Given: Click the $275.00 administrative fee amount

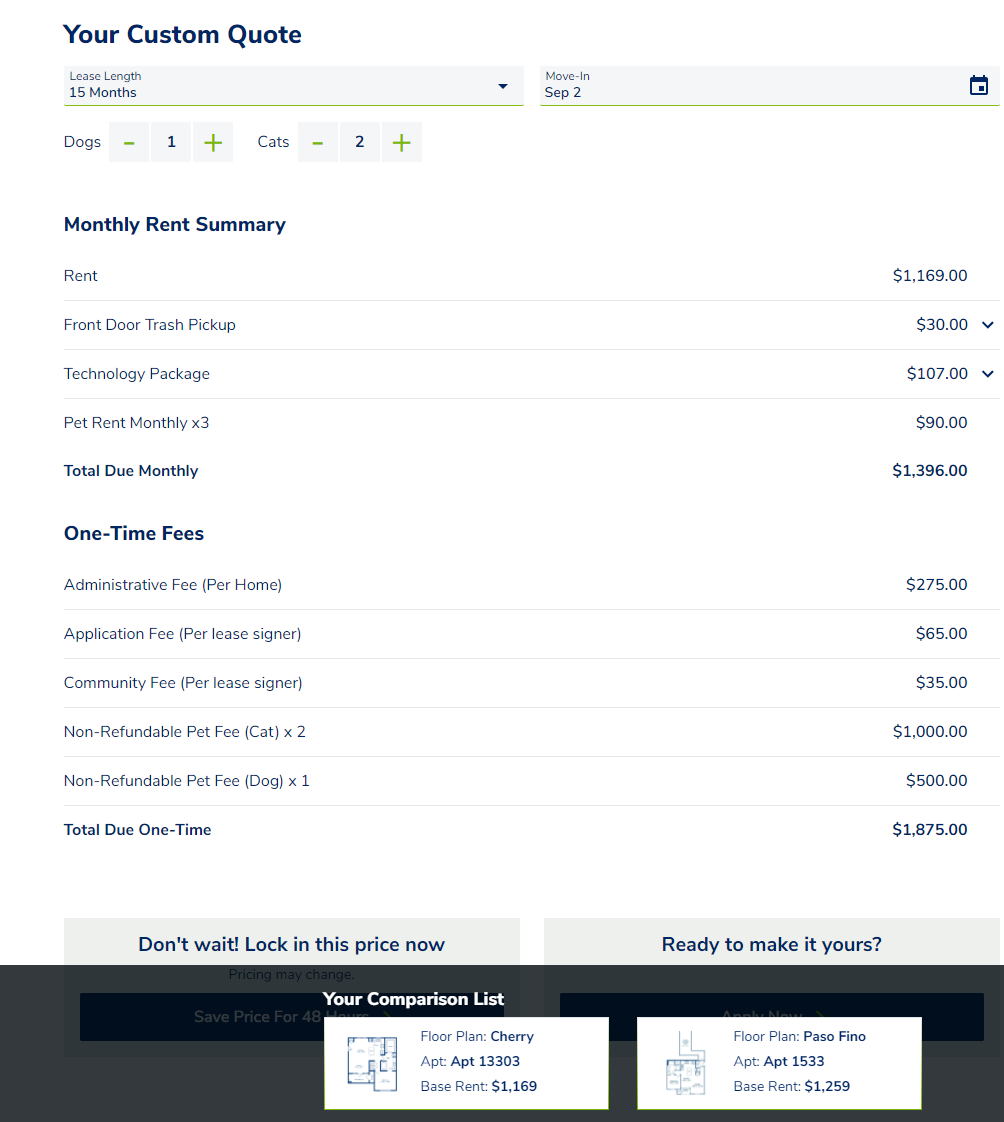Looking at the screenshot, I should click(x=936, y=585).
